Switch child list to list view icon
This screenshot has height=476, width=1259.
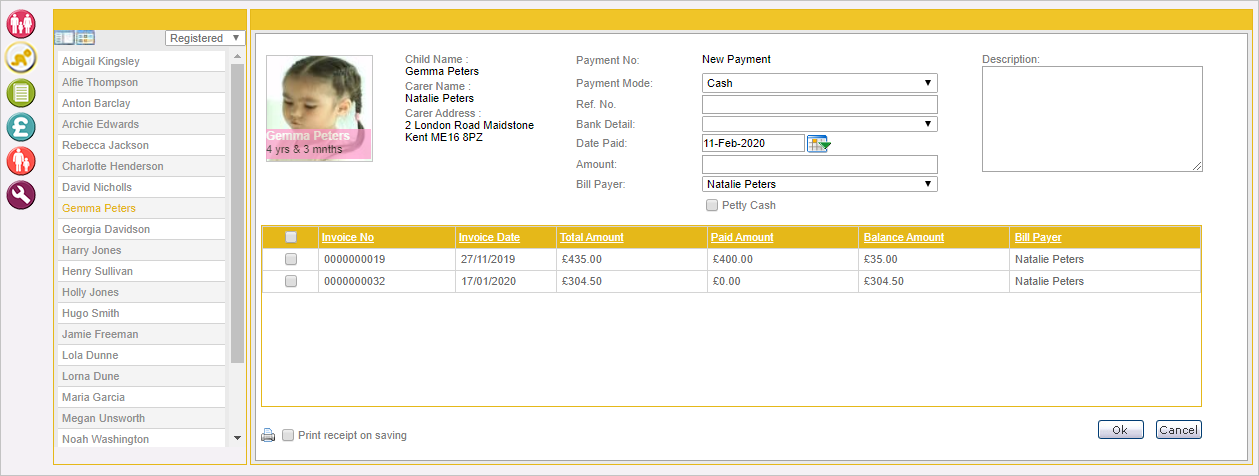pos(64,38)
